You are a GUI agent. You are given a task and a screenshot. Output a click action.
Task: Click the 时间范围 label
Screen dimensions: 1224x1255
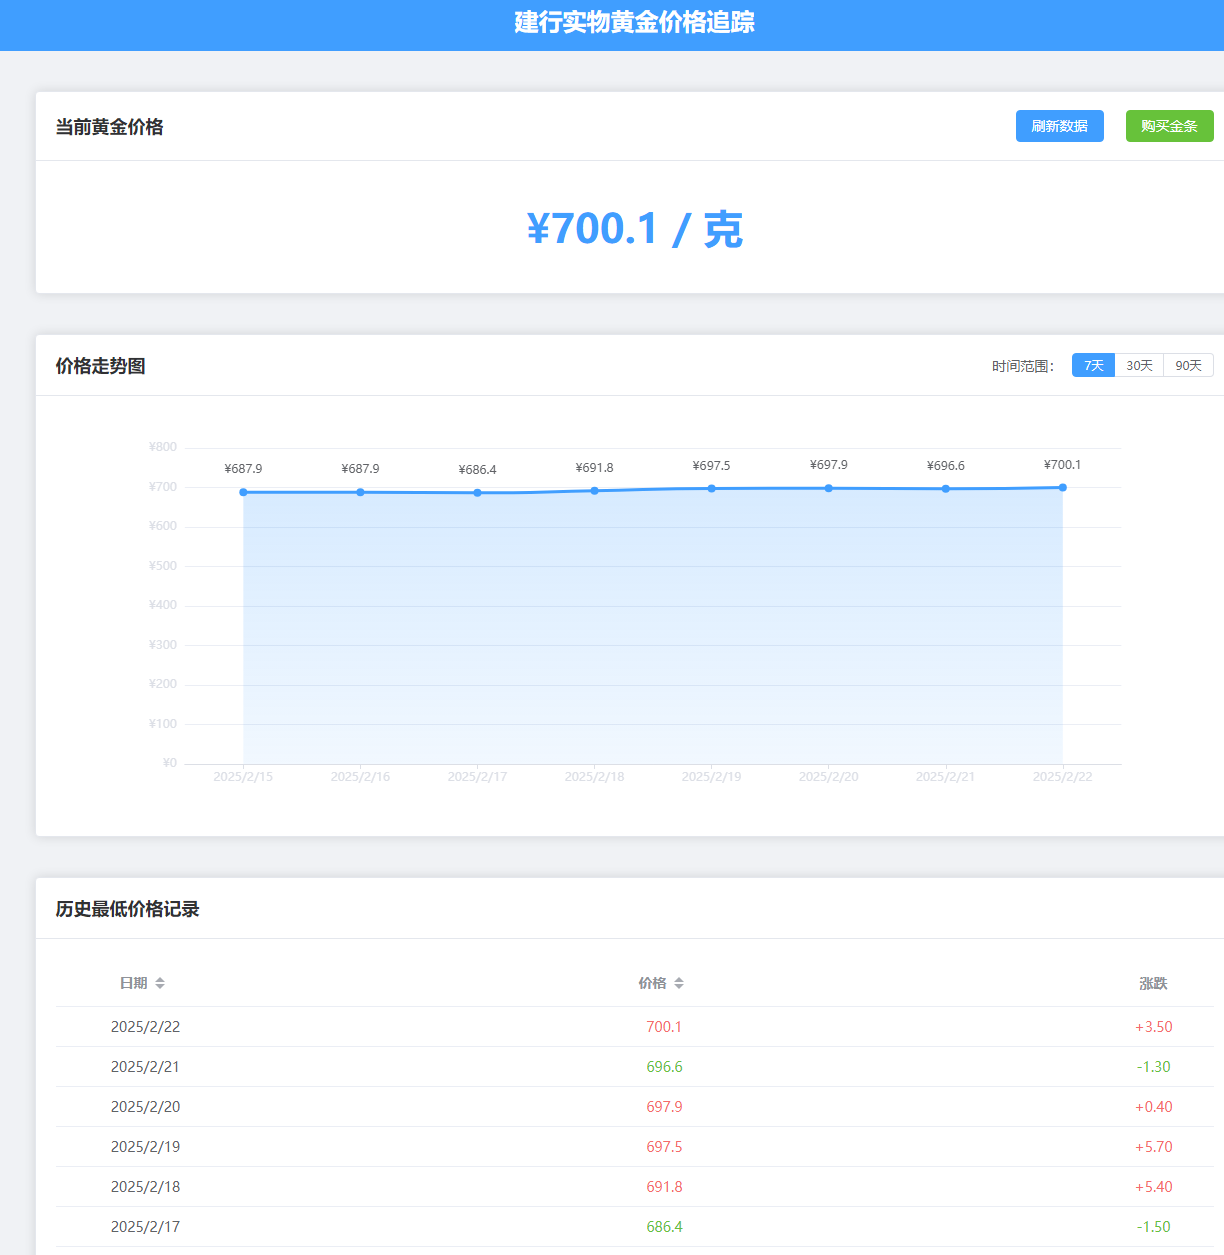pos(1023,366)
